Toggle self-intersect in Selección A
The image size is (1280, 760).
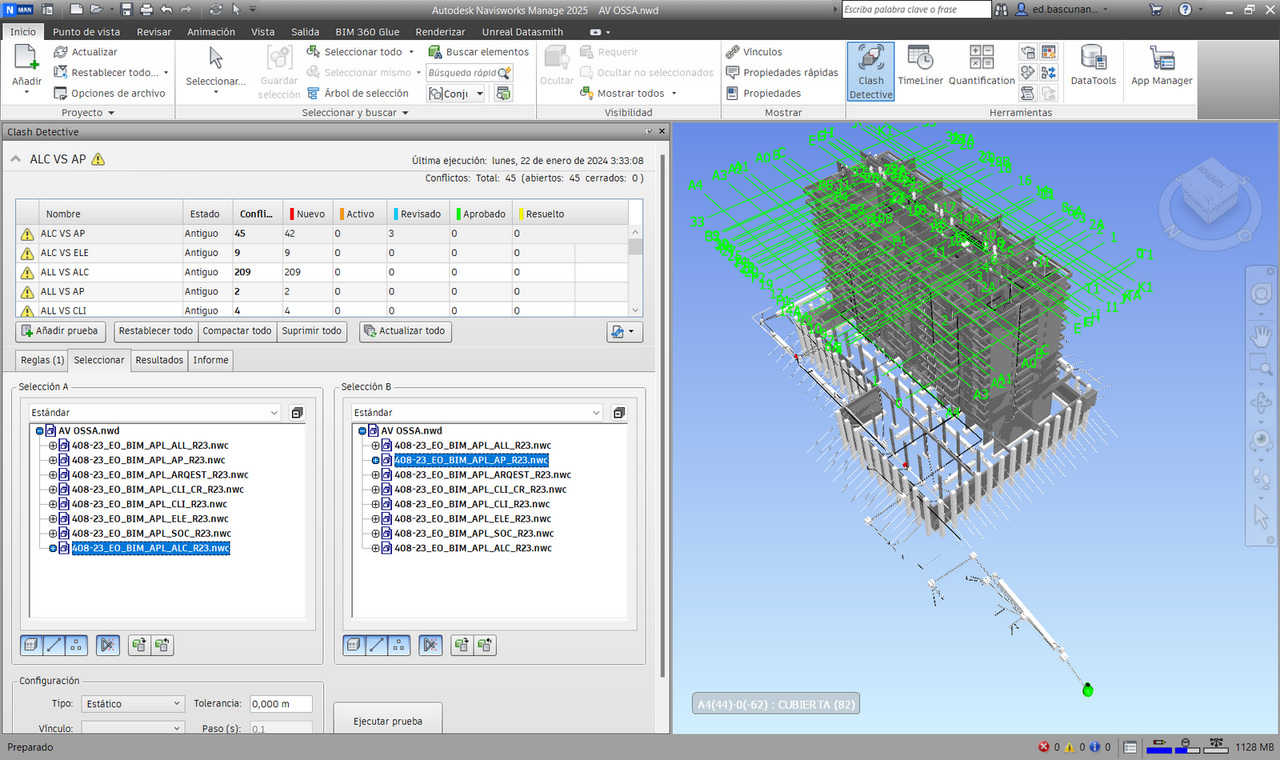109,645
